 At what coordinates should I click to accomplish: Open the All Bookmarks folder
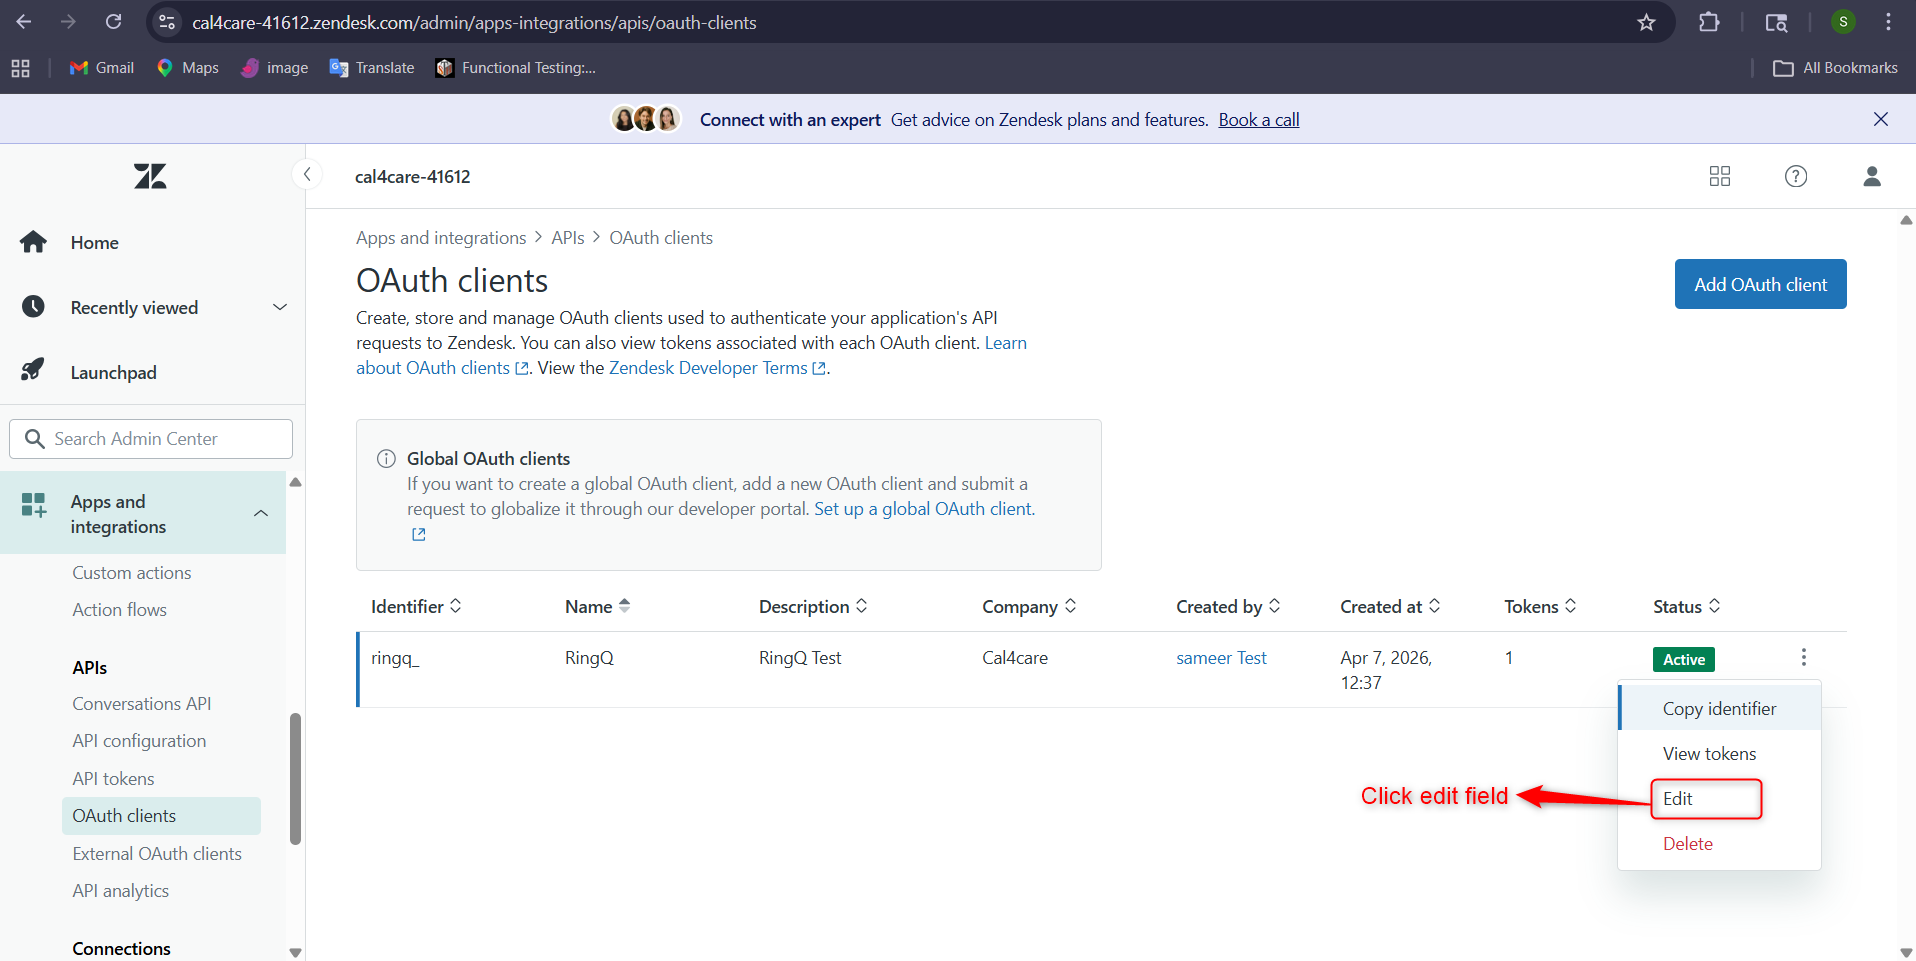coord(1835,68)
